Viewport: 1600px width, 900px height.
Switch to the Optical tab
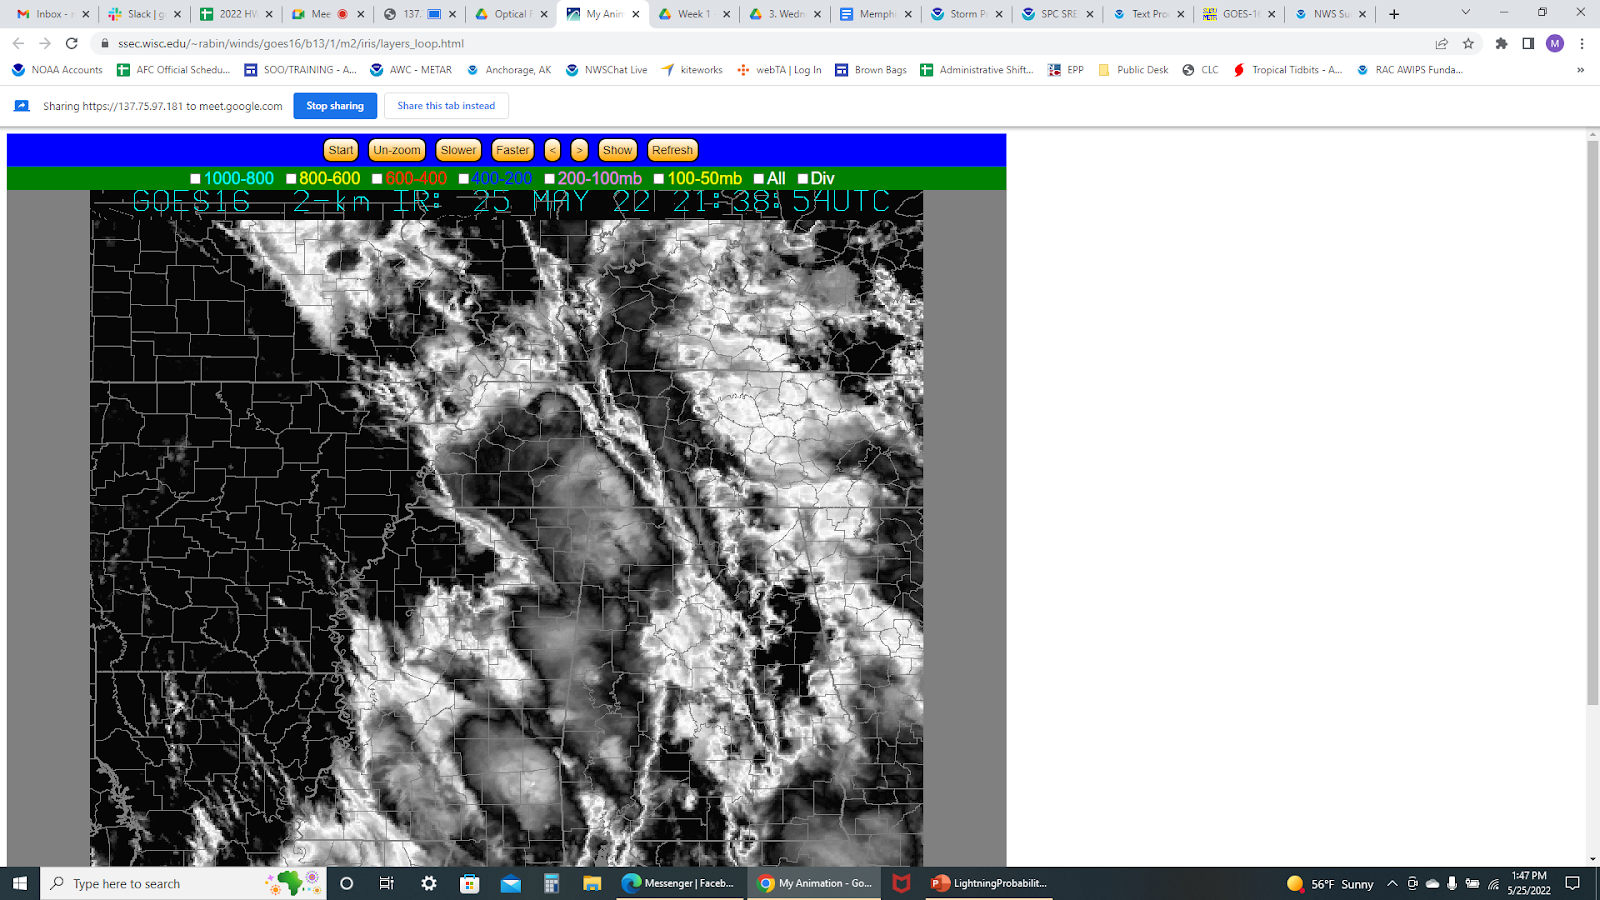tap(511, 14)
